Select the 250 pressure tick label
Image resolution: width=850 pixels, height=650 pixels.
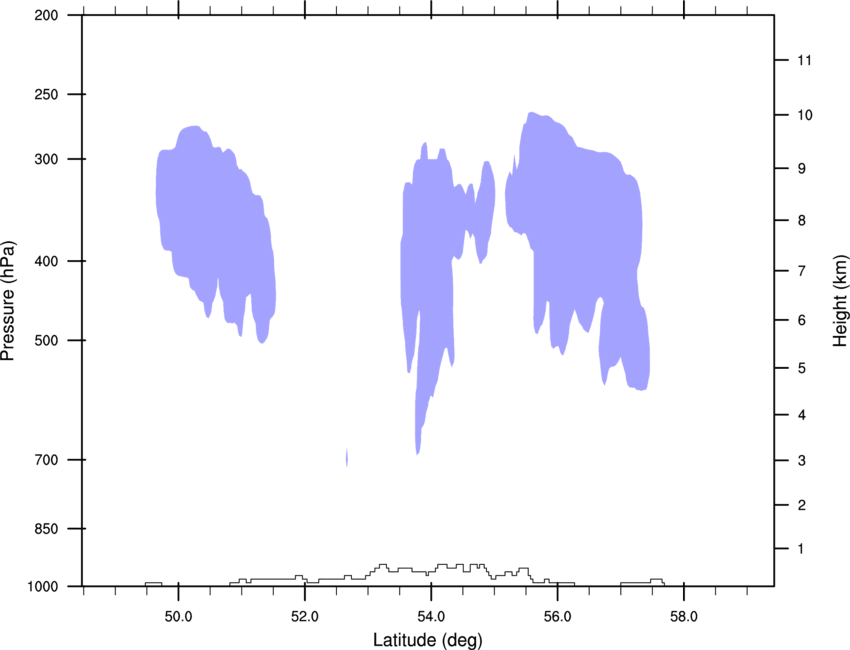tap(46, 94)
